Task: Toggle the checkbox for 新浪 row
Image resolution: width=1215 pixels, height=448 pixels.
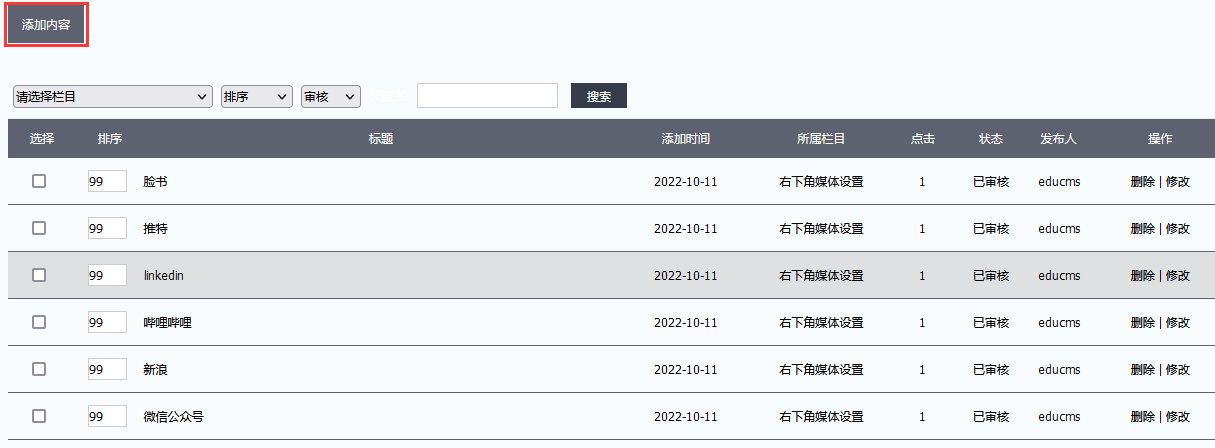Action: (39, 369)
